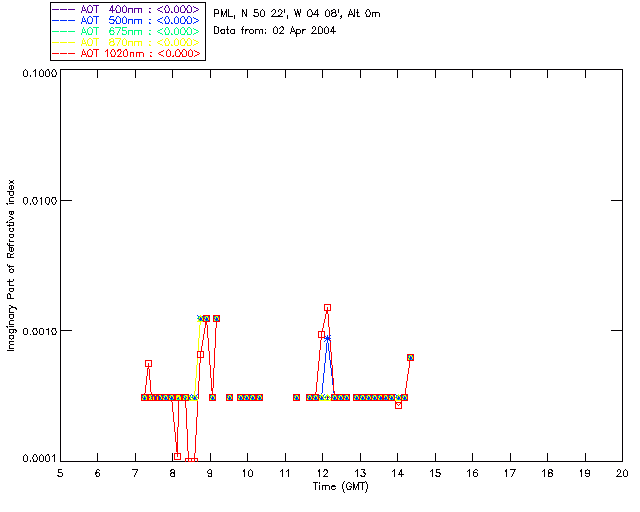640x512 pixels.
Task: Click the red square peak marker after 7 GMT
Action: (149, 364)
